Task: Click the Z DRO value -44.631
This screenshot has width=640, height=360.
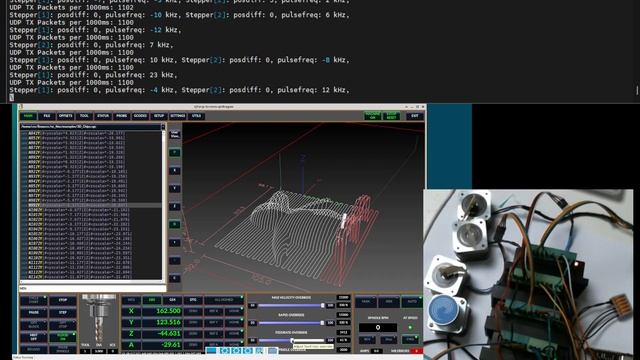Action: coord(162,334)
